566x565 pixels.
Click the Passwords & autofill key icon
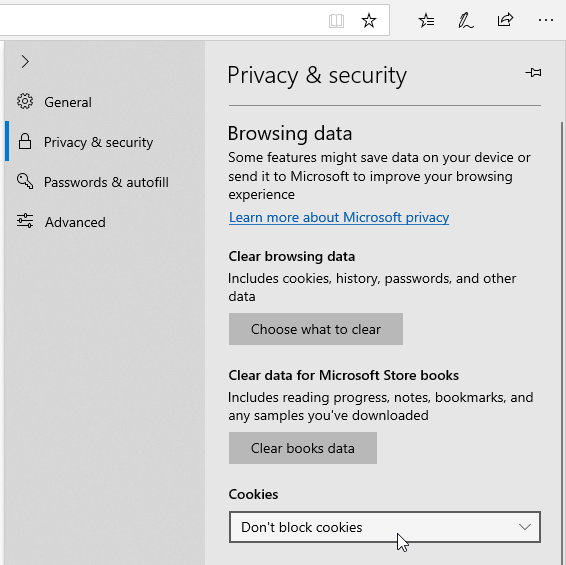(x=25, y=181)
